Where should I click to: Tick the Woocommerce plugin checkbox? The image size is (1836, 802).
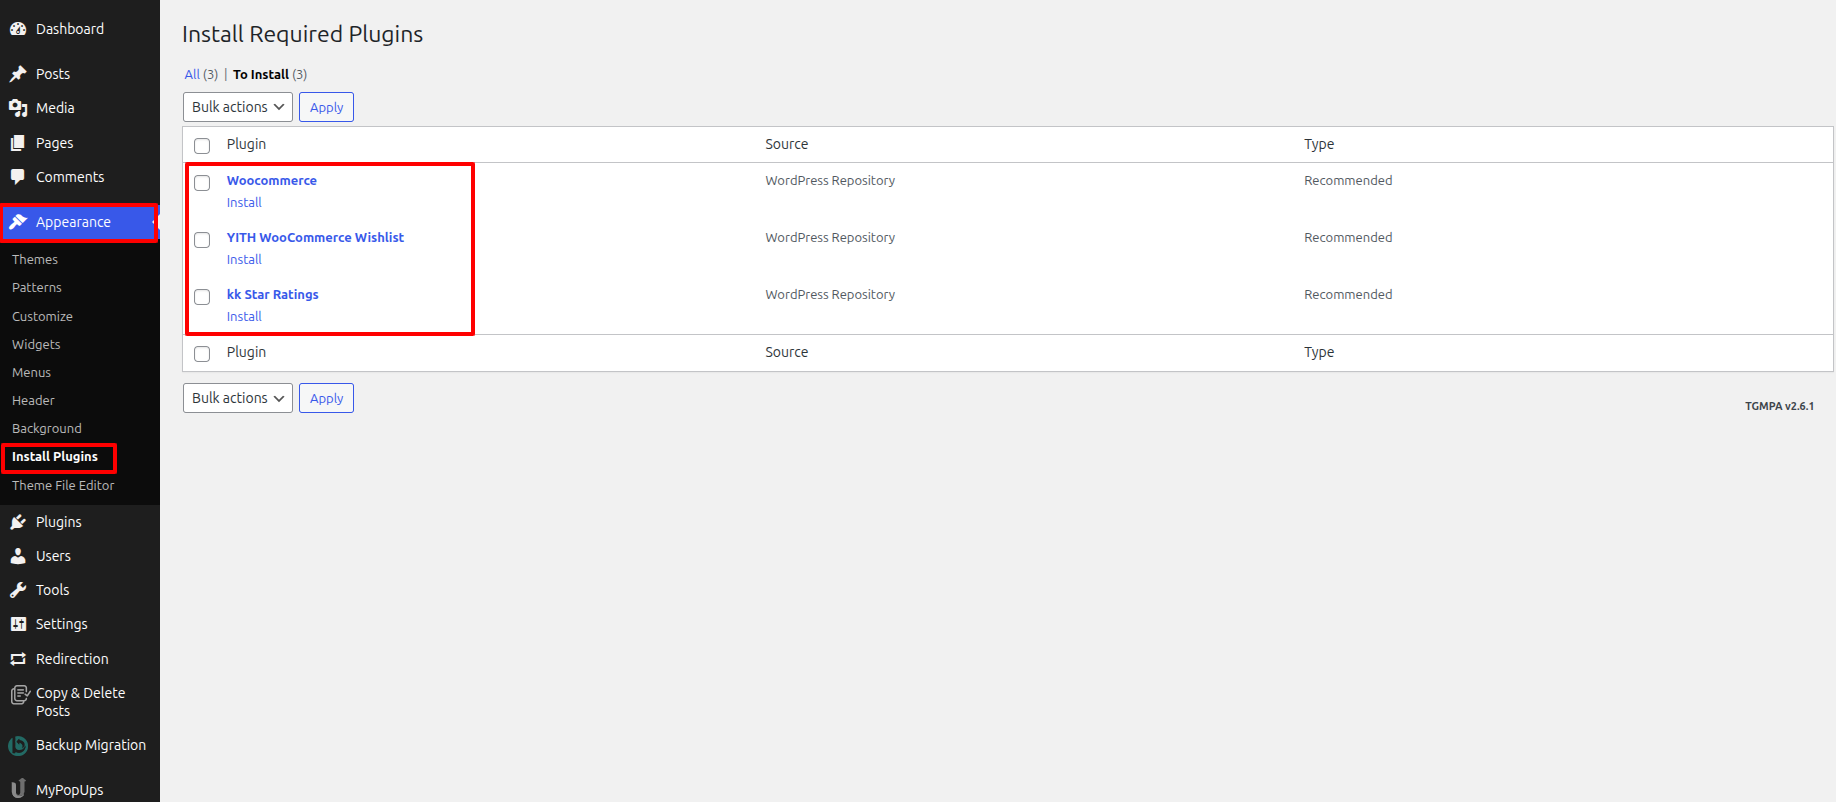pyautogui.click(x=202, y=183)
